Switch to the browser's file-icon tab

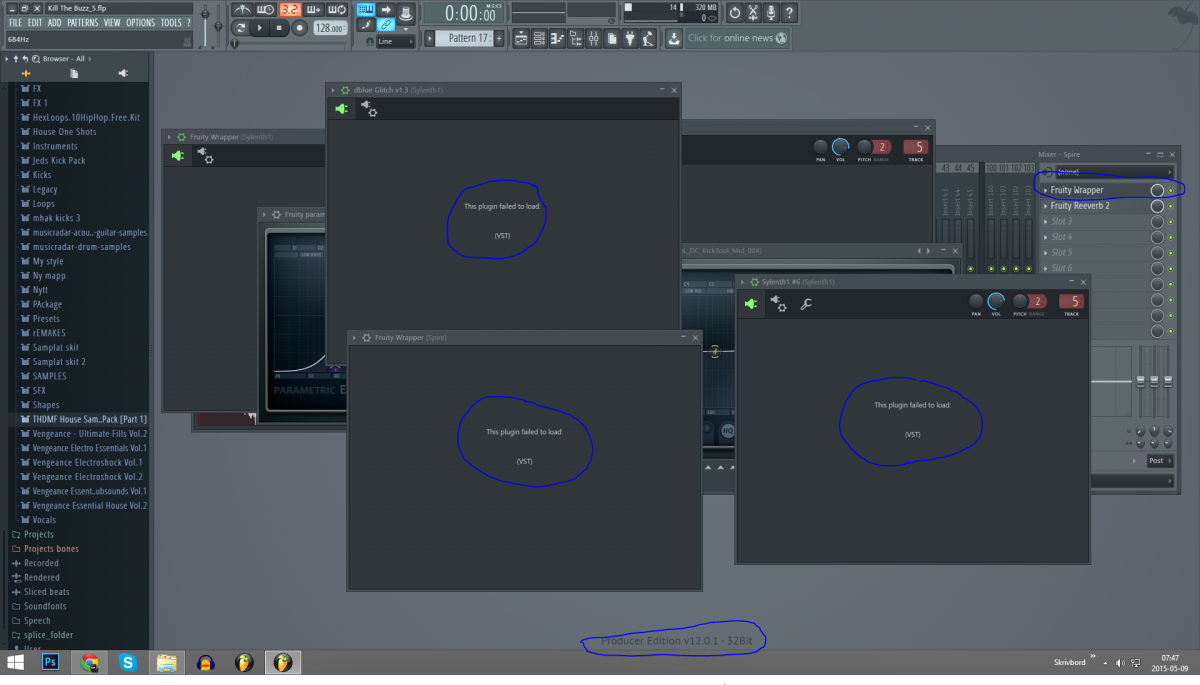pyautogui.click(x=74, y=73)
